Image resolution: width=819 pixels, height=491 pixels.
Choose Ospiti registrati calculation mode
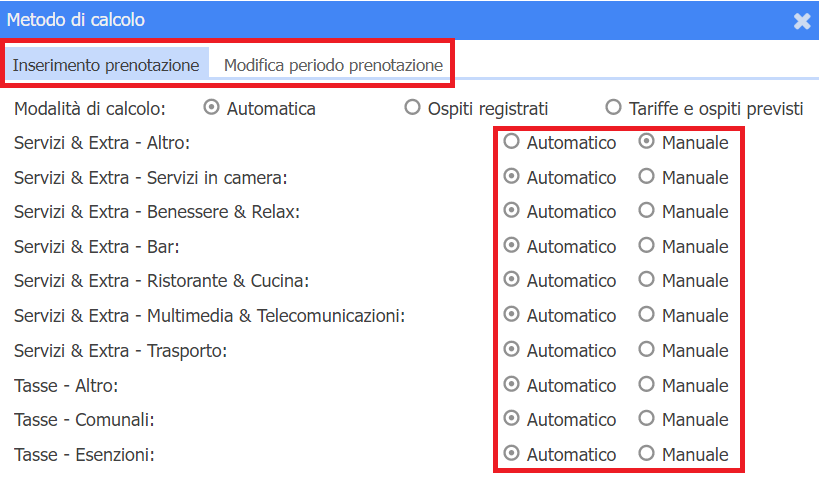412,108
